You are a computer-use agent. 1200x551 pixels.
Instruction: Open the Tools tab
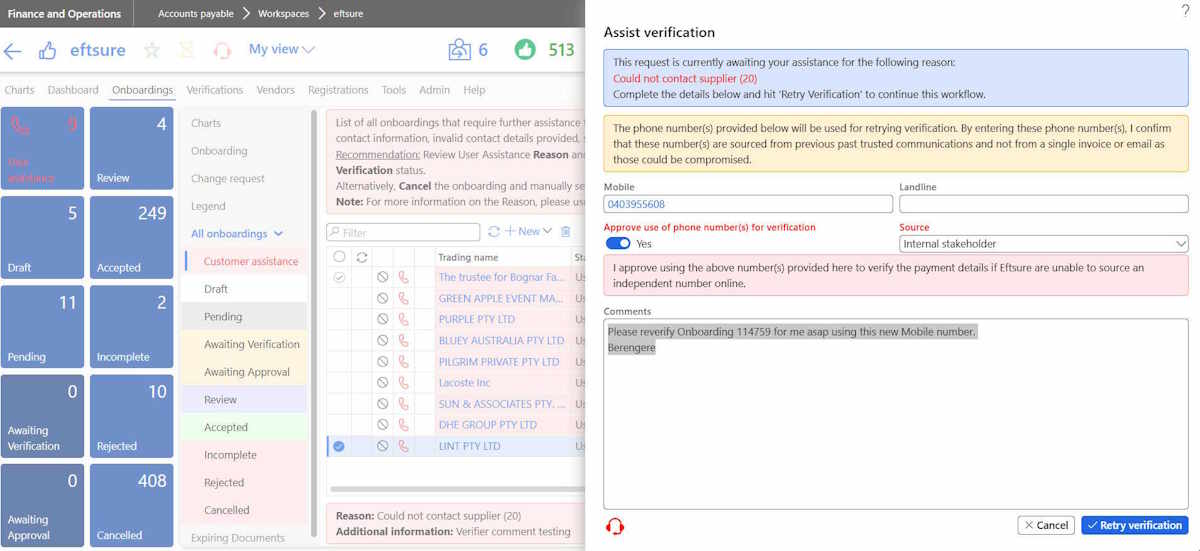[394, 90]
